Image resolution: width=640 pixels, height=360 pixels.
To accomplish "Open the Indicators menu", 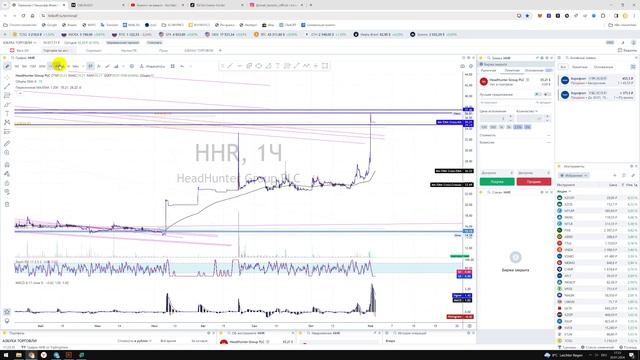I will (x=152, y=66).
